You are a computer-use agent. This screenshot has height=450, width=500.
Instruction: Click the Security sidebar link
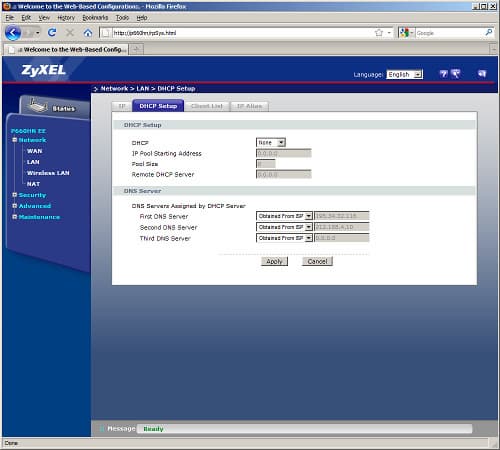tap(32, 195)
